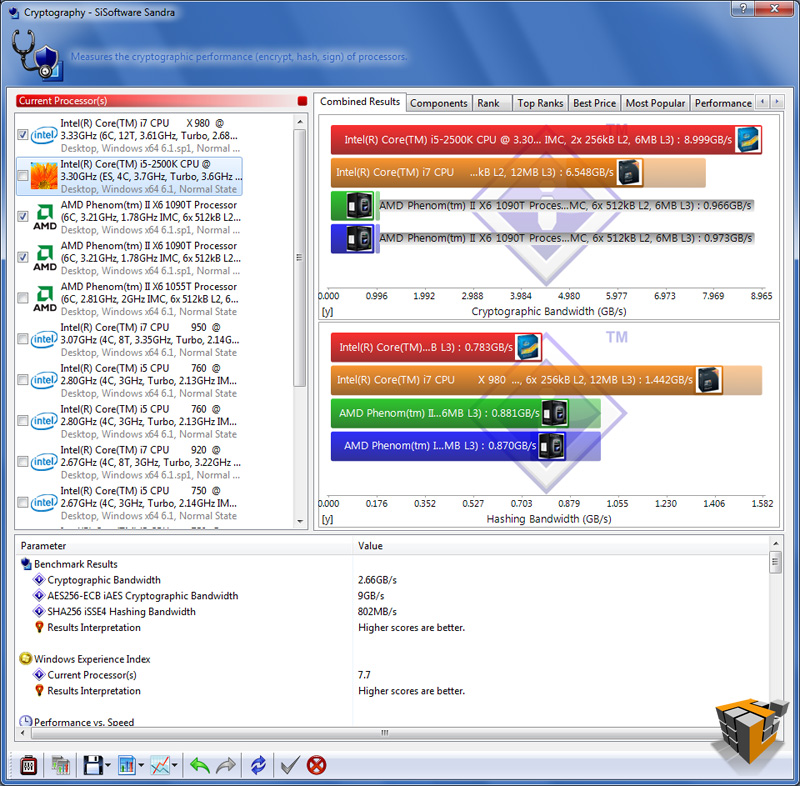
Task: Click the diamond icon beside SHA256 iSSE4 Hashing Bandwidth
Action: tap(39, 612)
